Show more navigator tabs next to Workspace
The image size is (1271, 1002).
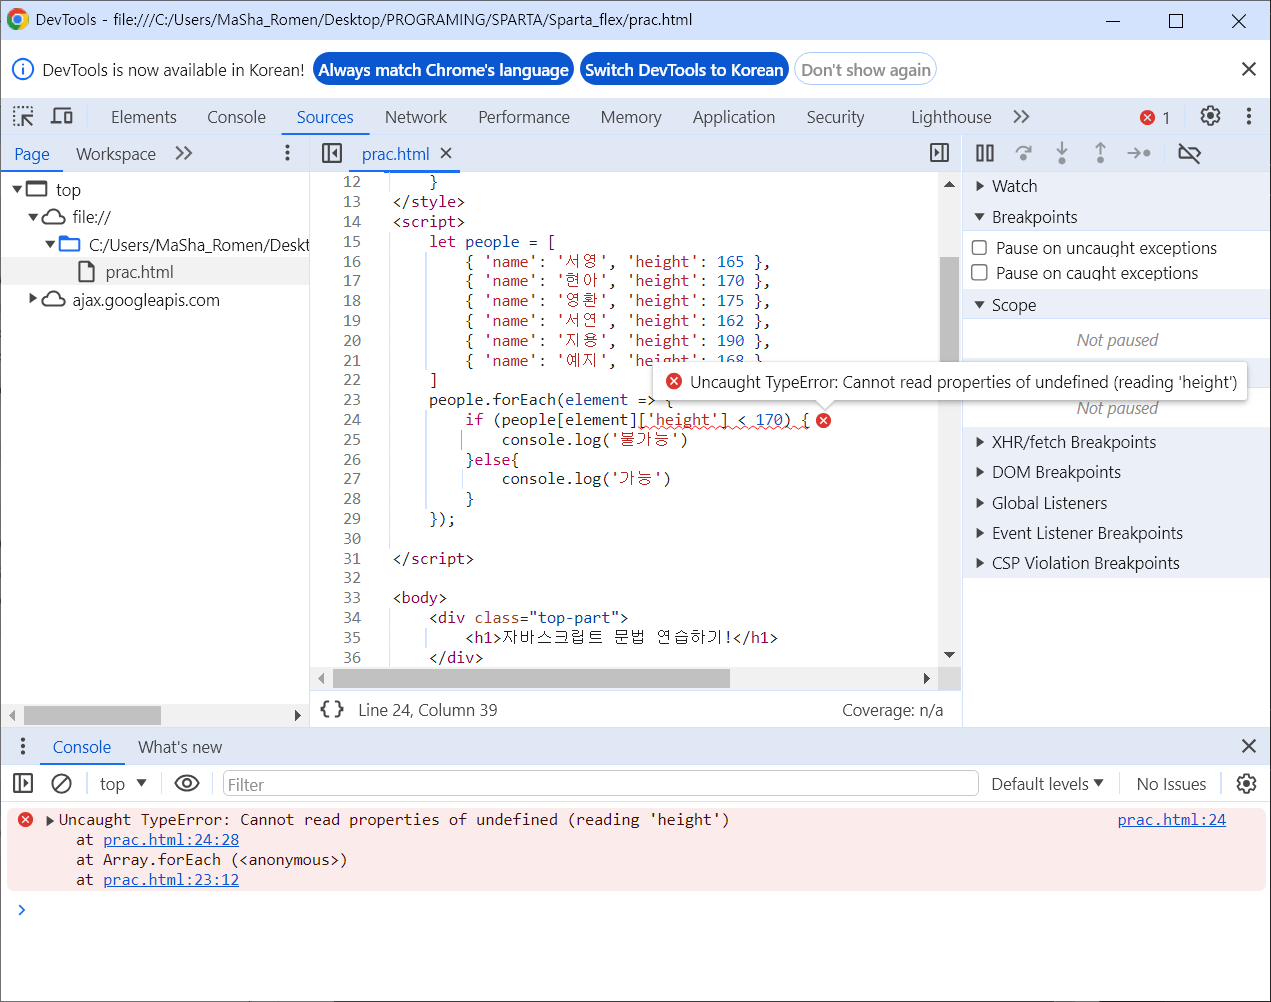click(183, 153)
